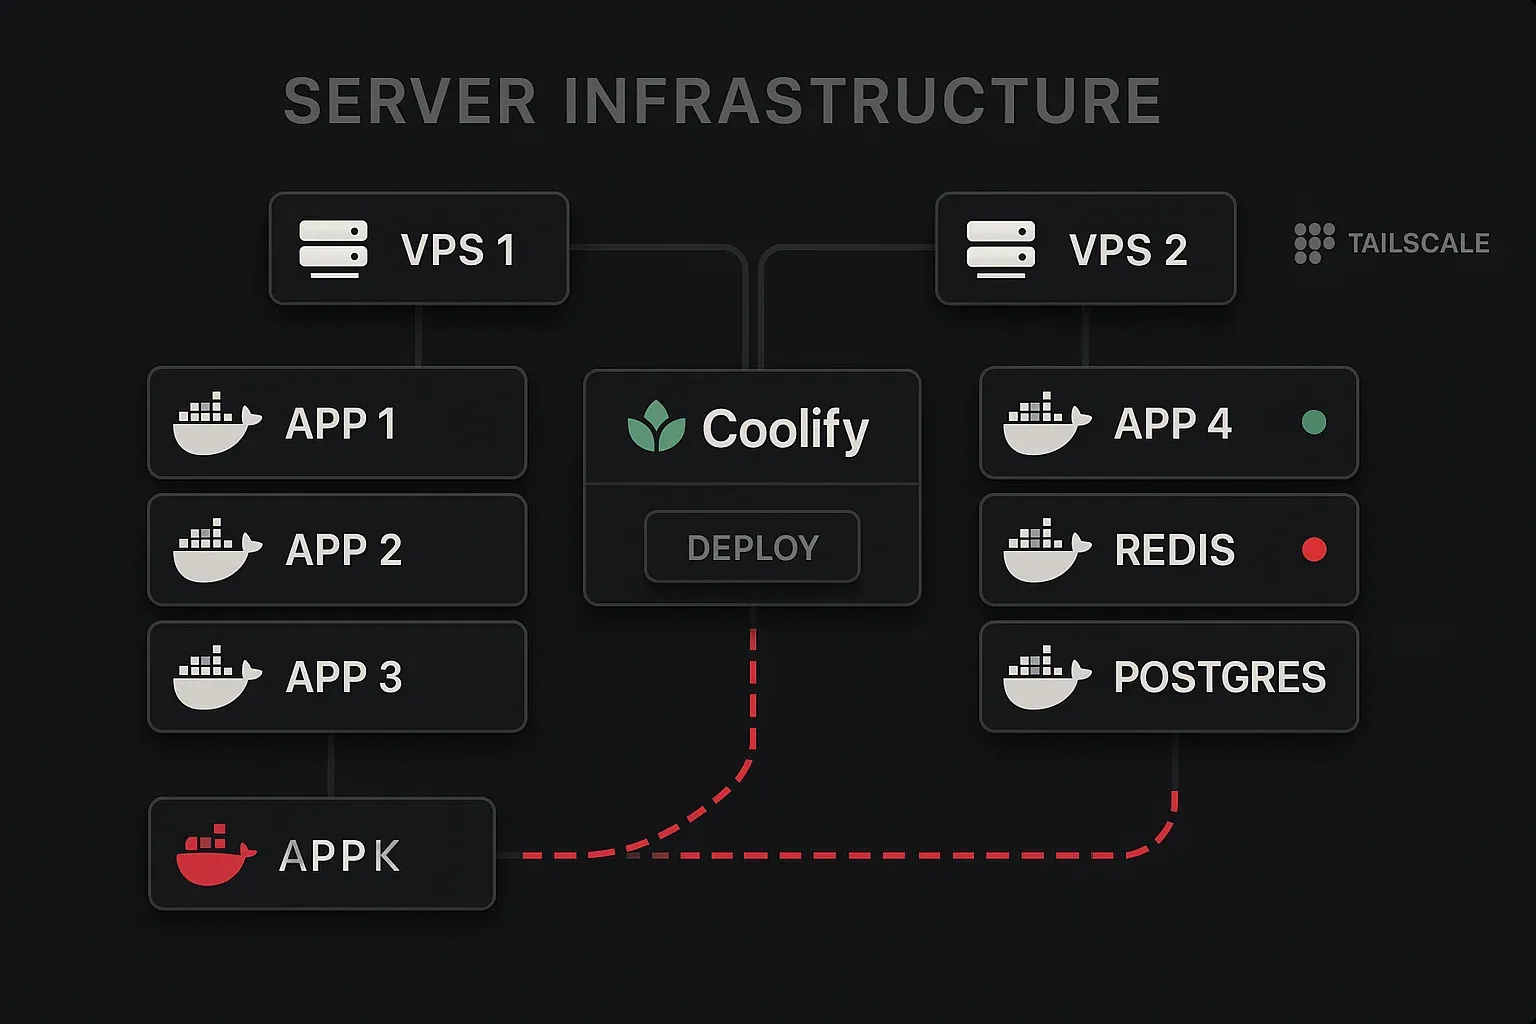Open the VPS 1 server node
1536x1024 pixels.
pyautogui.click(x=419, y=248)
